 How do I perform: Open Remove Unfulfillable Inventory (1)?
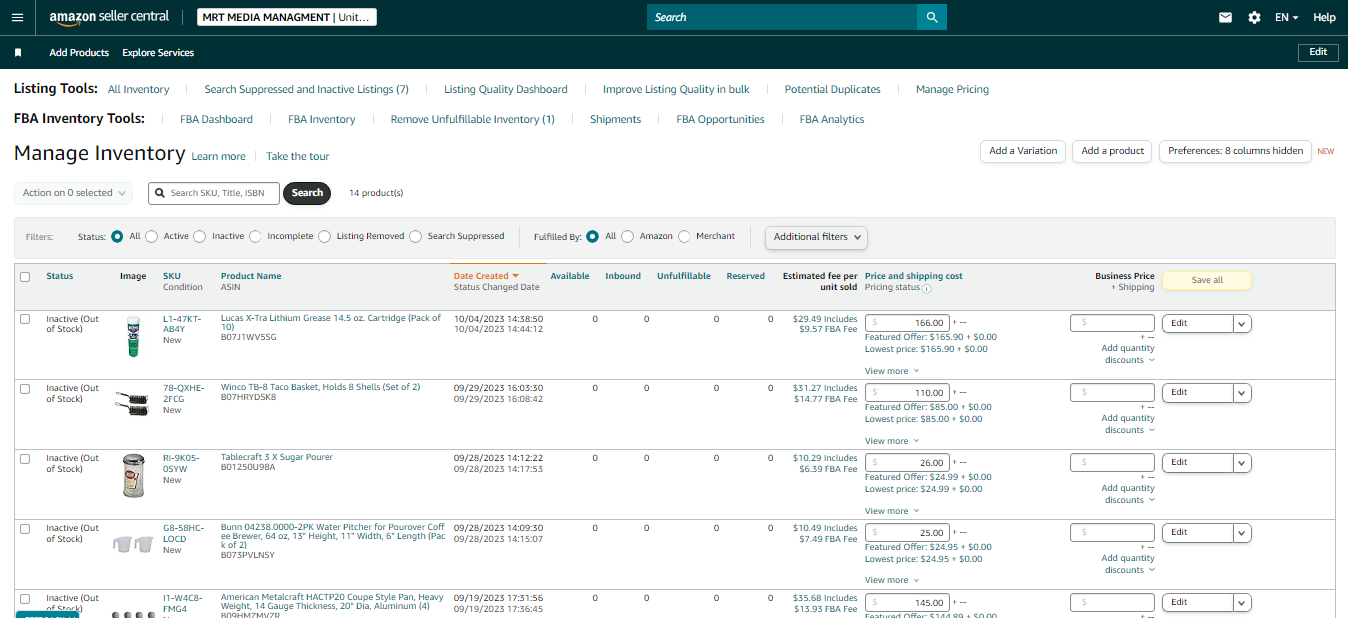pos(473,119)
